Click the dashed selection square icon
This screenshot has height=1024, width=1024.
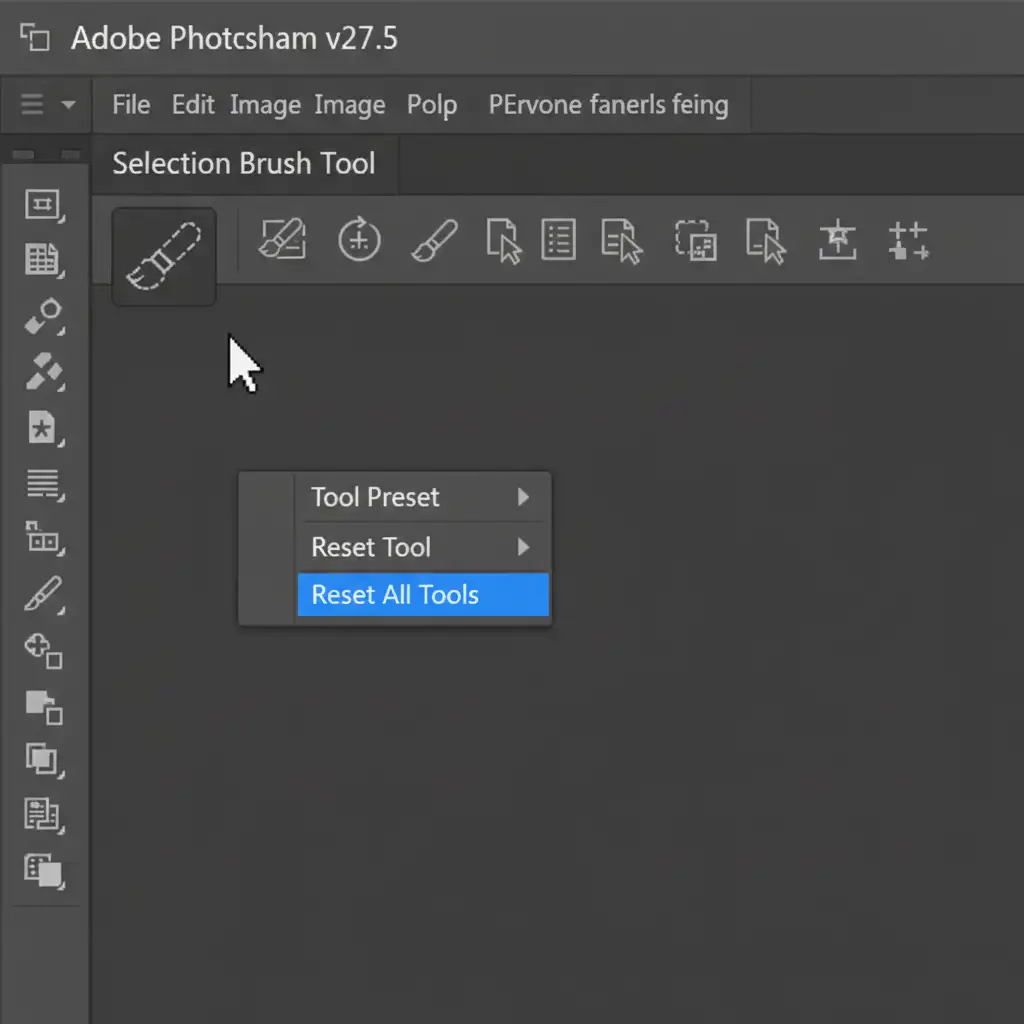[x=695, y=241]
